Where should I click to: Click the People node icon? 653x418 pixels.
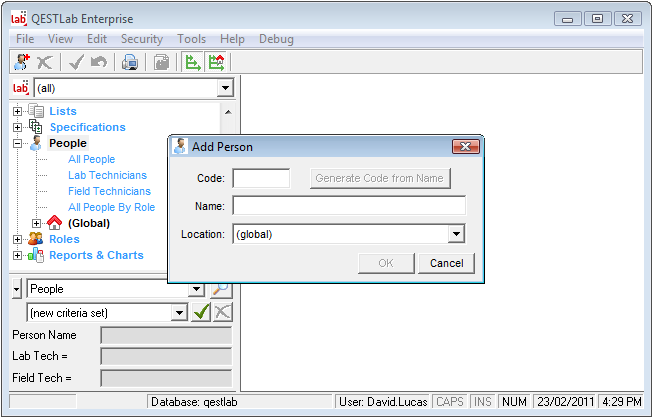[x=36, y=143]
